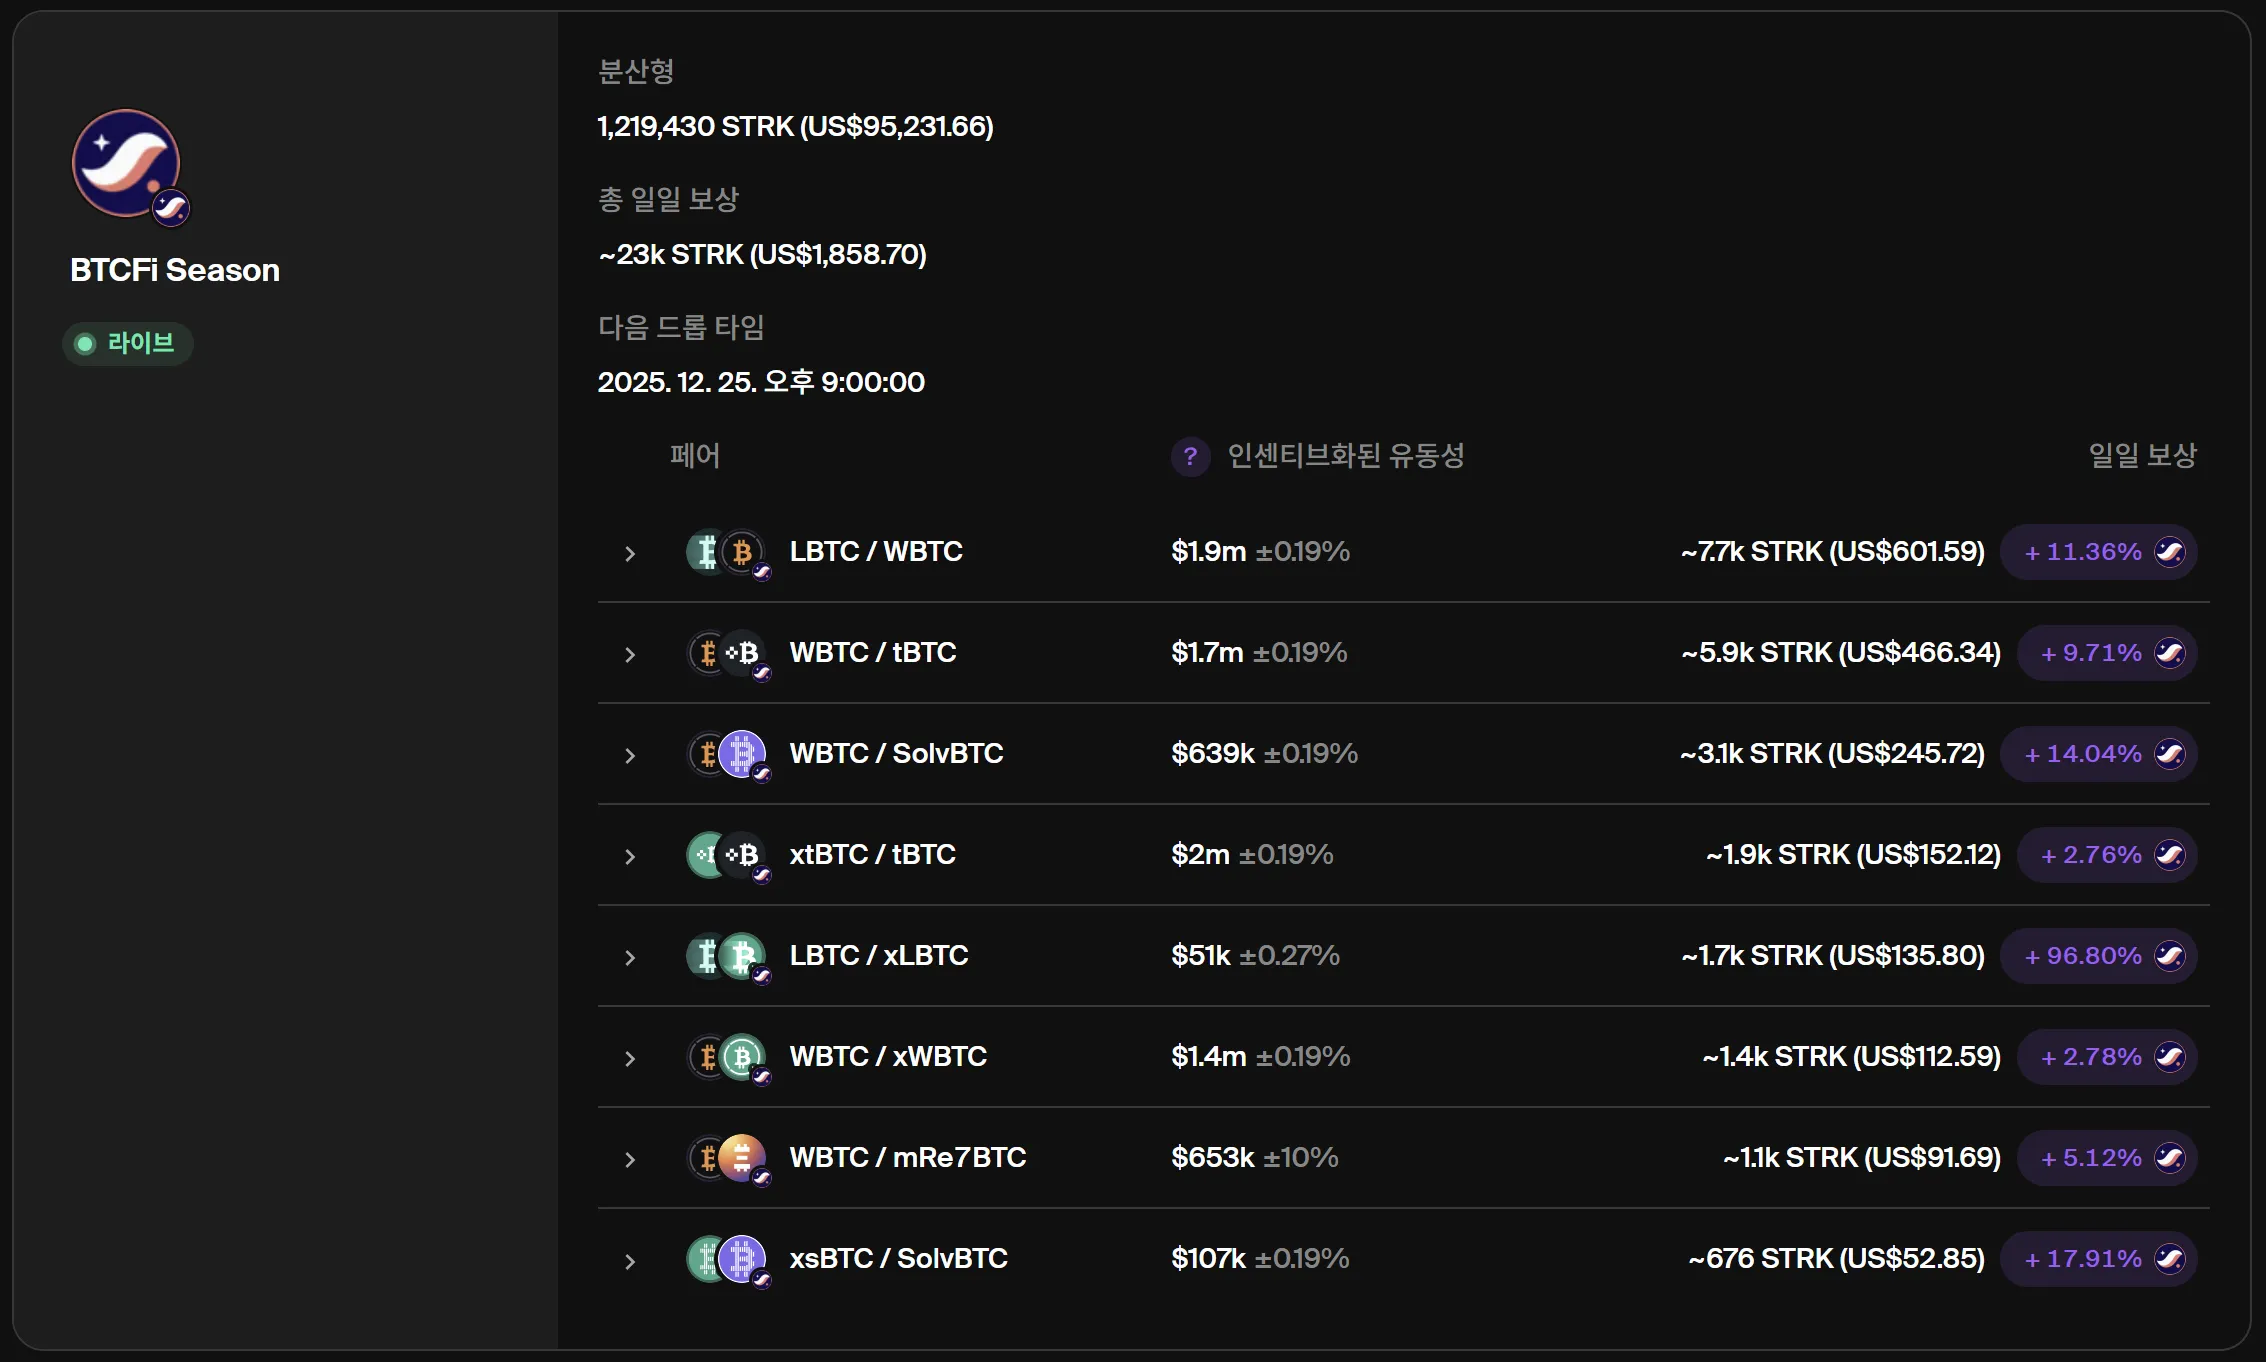Click the WBTC / SolvBTC token pair icon

point(726,754)
